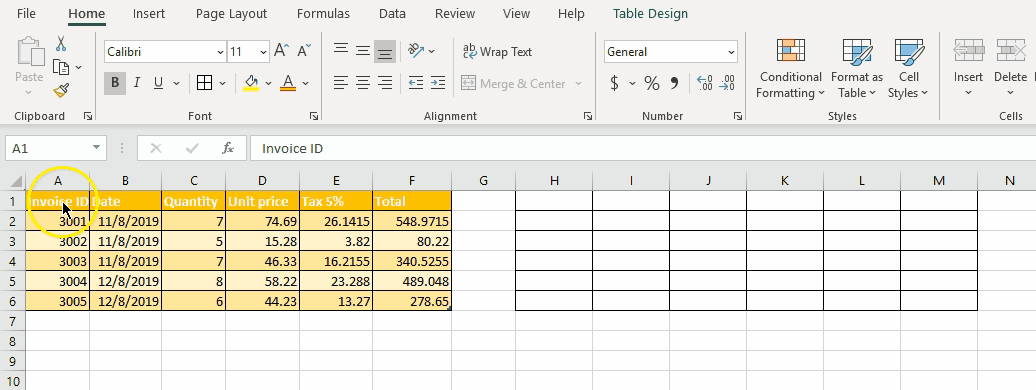Switch to the Data tab

click(392, 13)
